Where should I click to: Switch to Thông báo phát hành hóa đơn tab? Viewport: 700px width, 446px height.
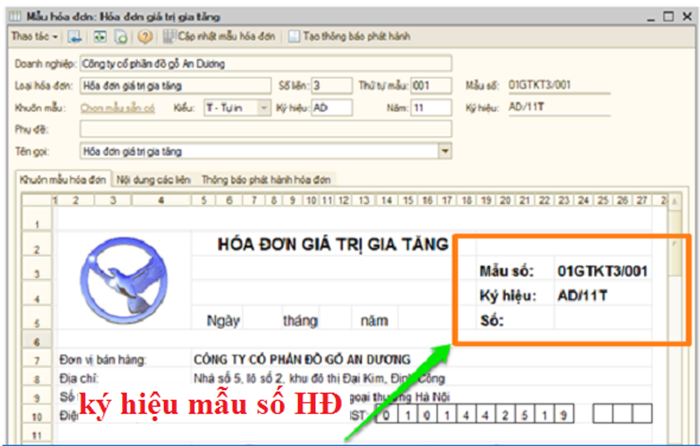pos(266,180)
